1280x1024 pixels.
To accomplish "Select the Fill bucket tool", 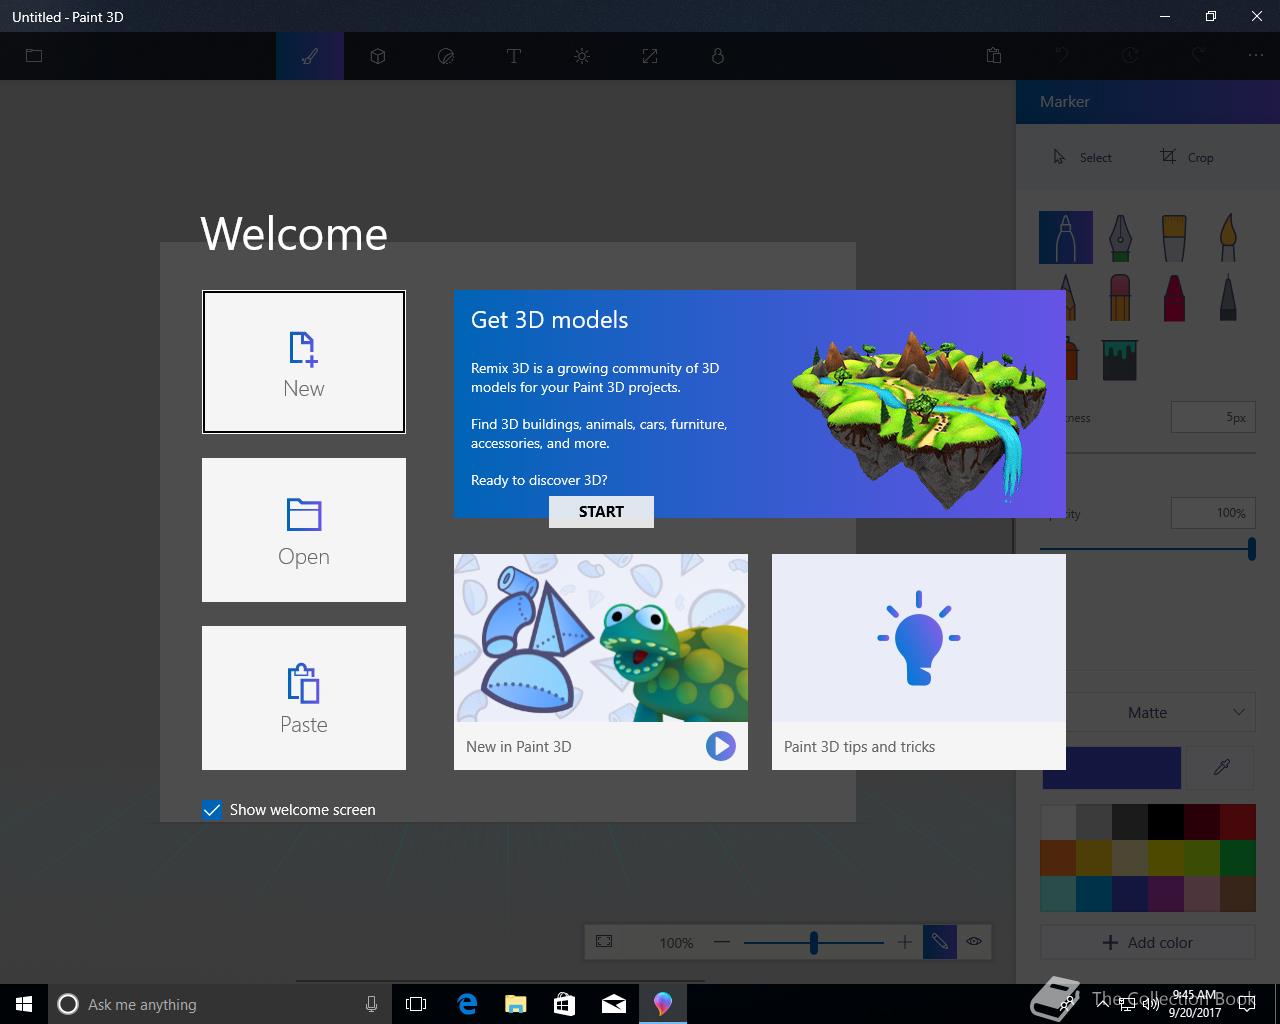I will click(x=1120, y=357).
